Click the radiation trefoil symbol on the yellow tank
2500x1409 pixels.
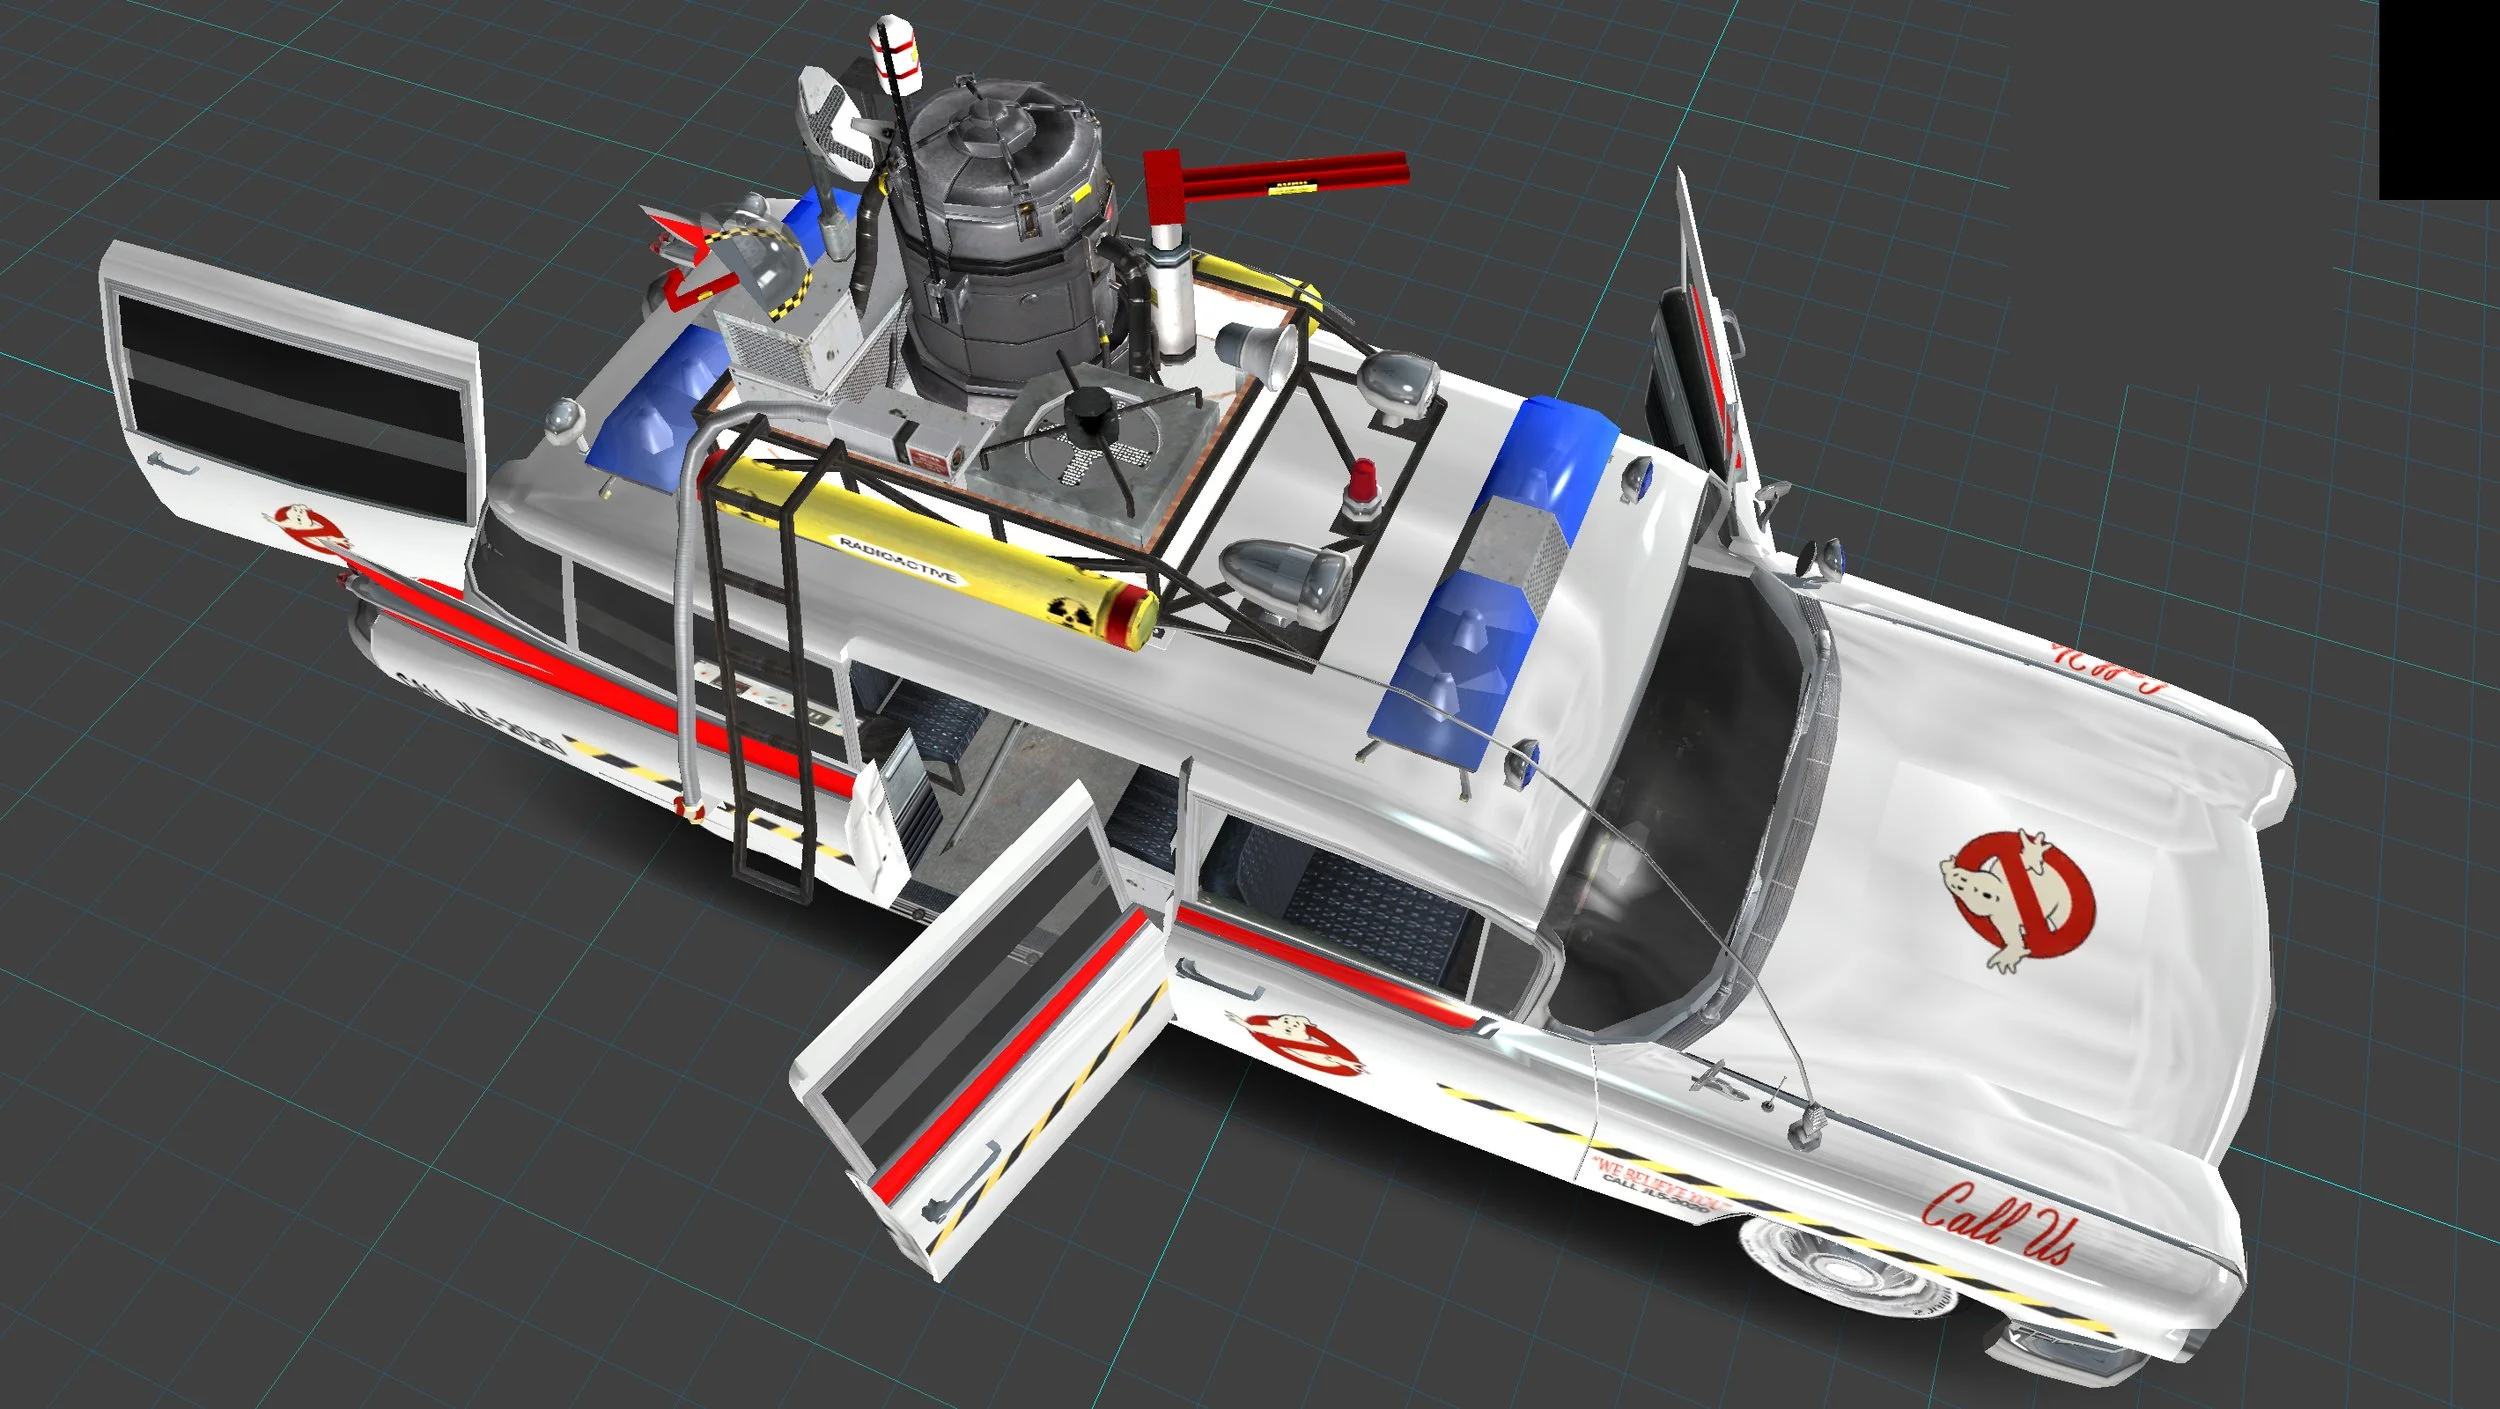tap(1071, 611)
